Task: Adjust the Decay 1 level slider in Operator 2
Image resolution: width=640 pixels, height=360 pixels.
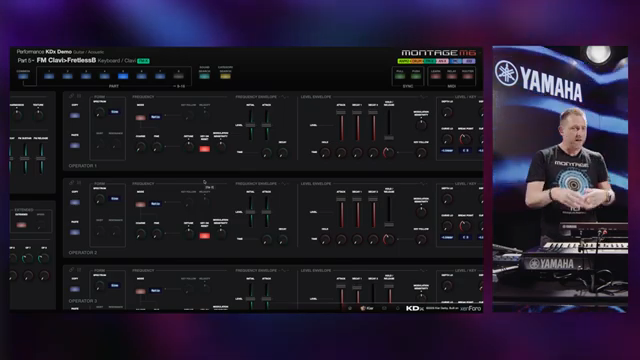Action: [357, 212]
